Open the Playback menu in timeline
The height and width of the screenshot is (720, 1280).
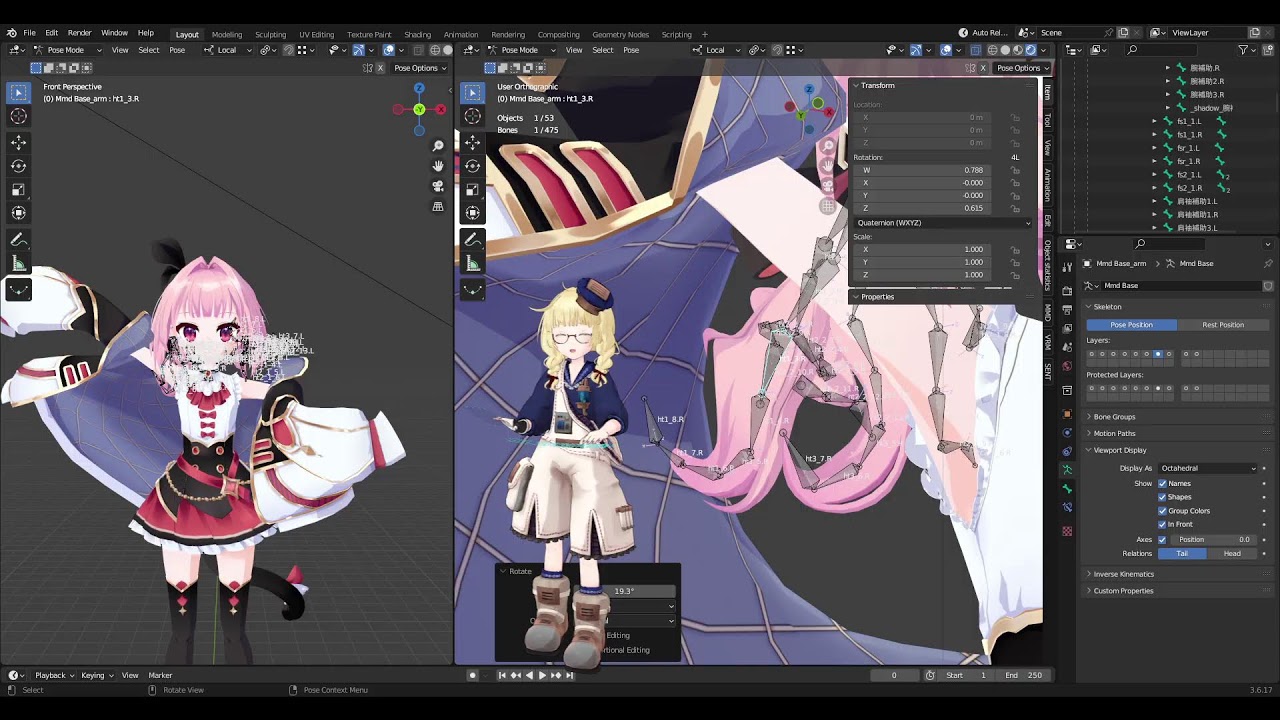point(54,675)
